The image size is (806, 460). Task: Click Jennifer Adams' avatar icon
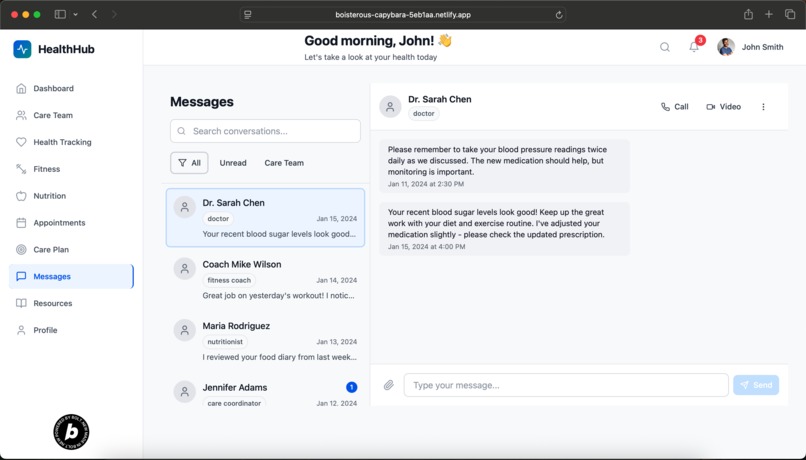pos(185,392)
